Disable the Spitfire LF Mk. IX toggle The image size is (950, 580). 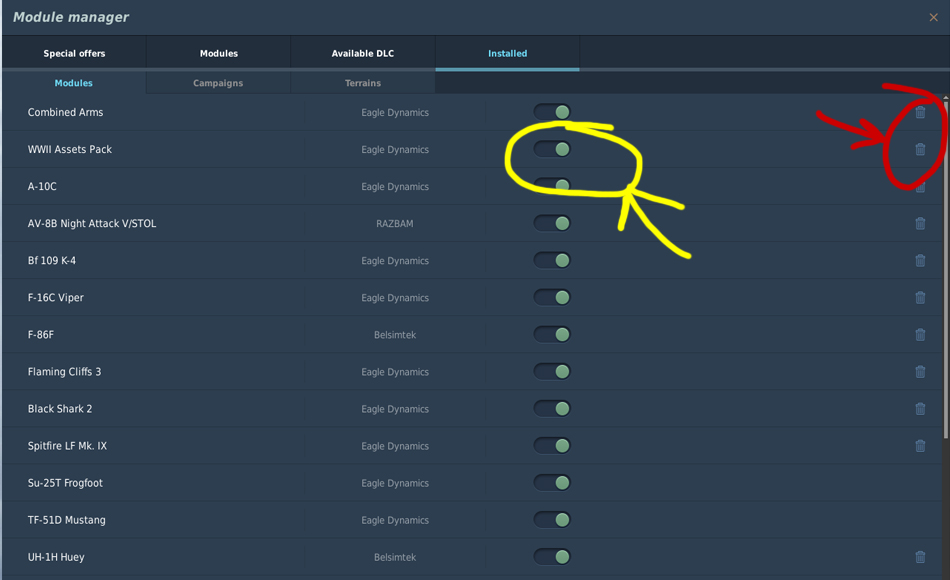click(x=552, y=445)
